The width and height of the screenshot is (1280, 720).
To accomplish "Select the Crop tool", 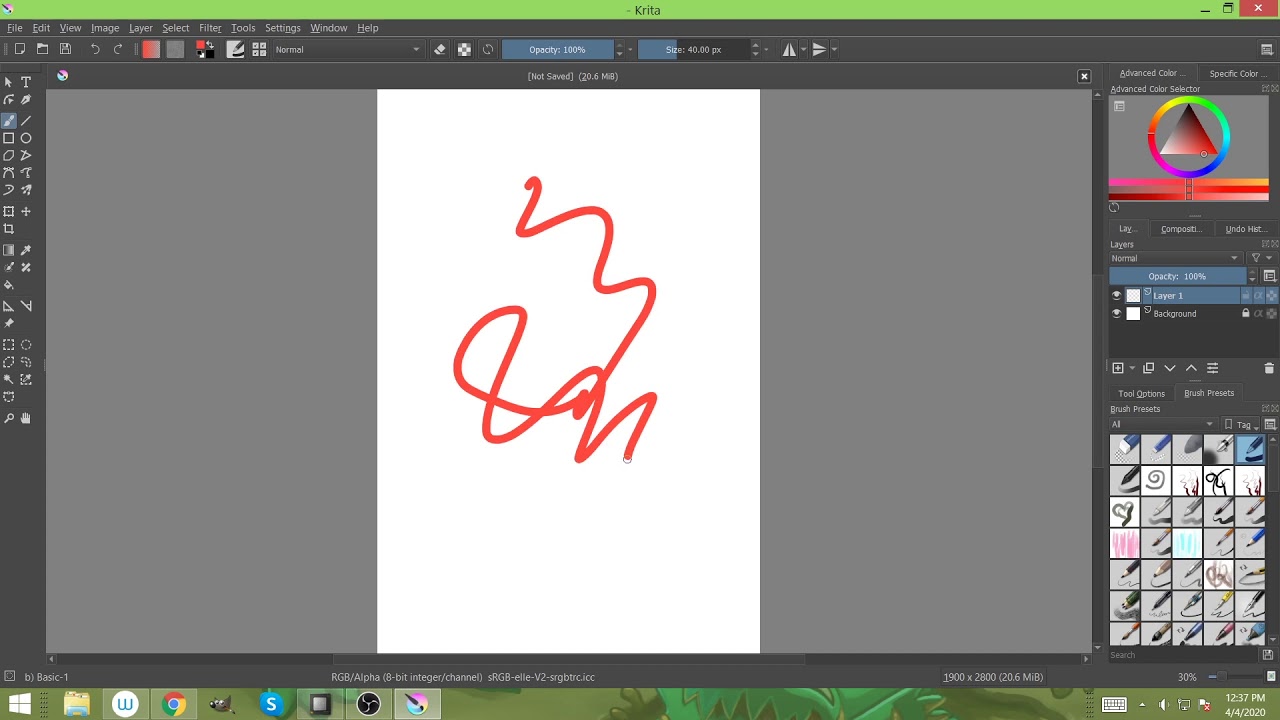I will click(x=9, y=229).
